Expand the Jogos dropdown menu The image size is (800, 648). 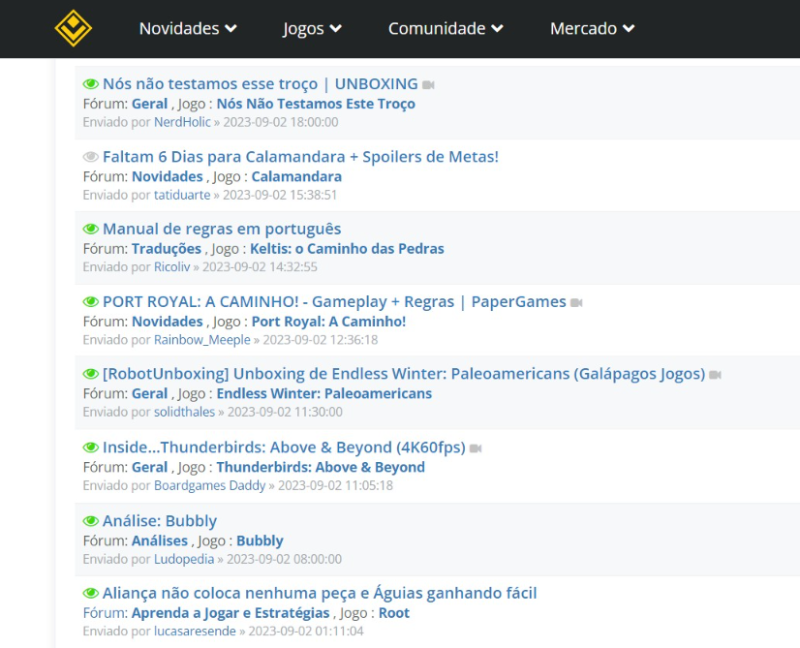pyautogui.click(x=312, y=29)
